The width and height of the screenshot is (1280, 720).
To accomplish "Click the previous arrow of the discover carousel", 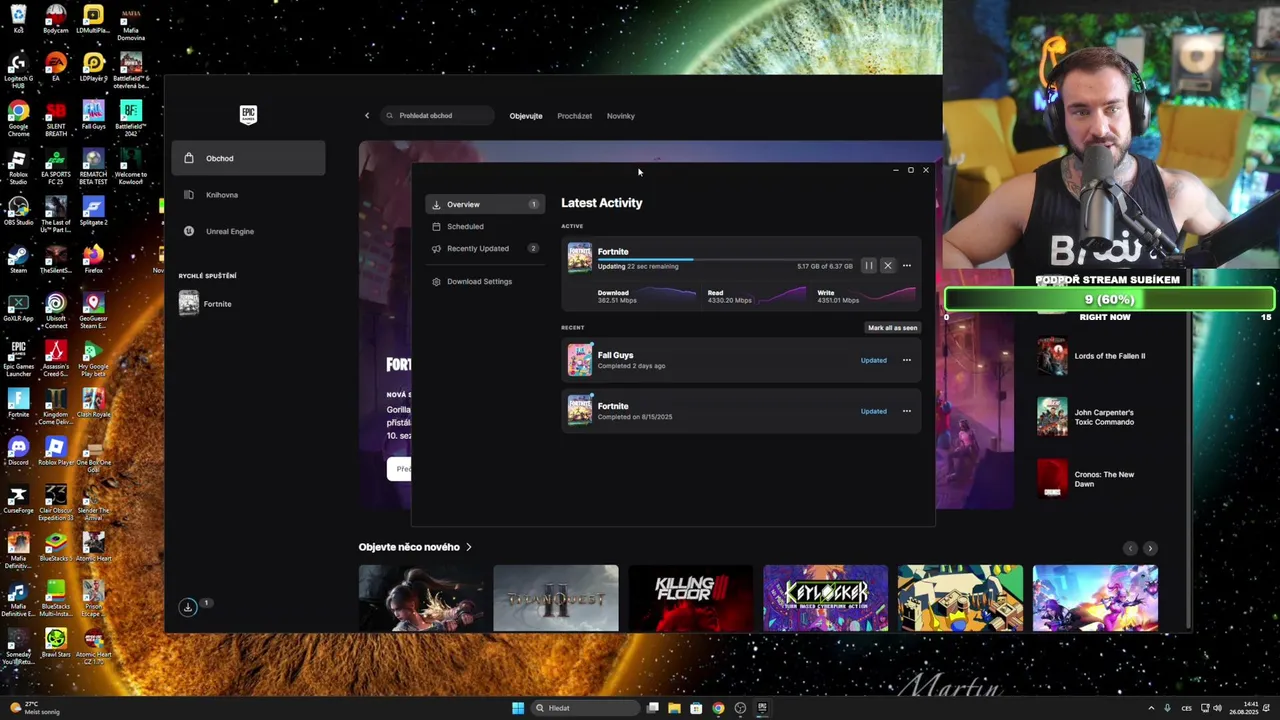I will [x=1130, y=548].
